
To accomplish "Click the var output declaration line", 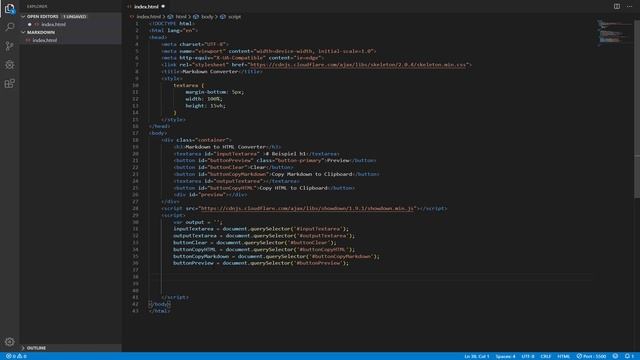I will pyautogui.click(x=198, y=222).
